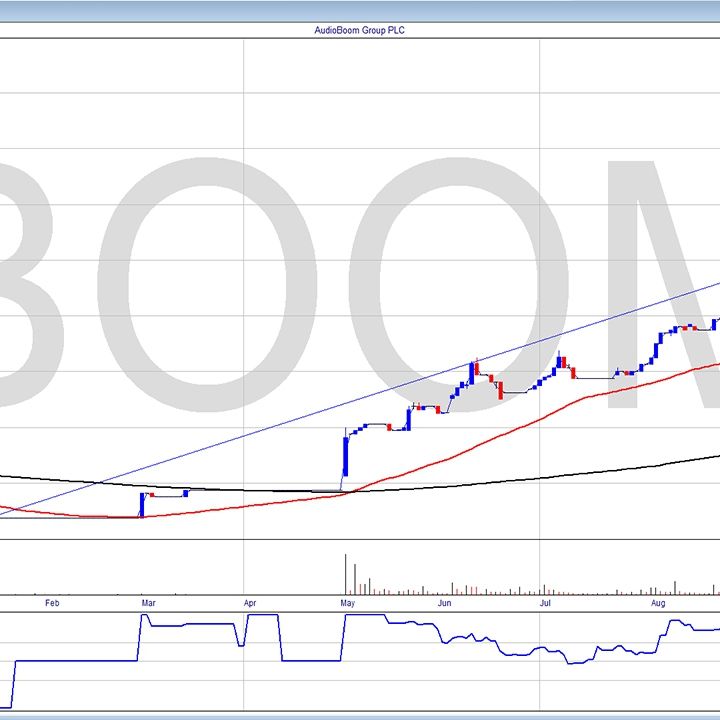Select the Mar label on the time axis

click(148, 604)
